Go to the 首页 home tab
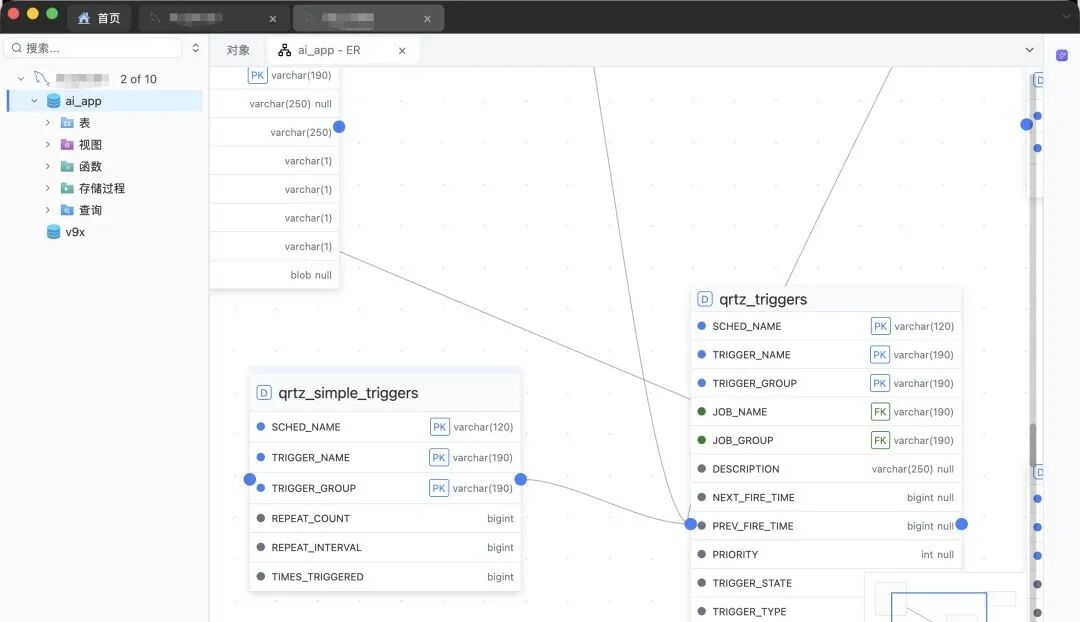This screenshot has height=622, width=1080. pyautogui.click(x=99, y=18)
